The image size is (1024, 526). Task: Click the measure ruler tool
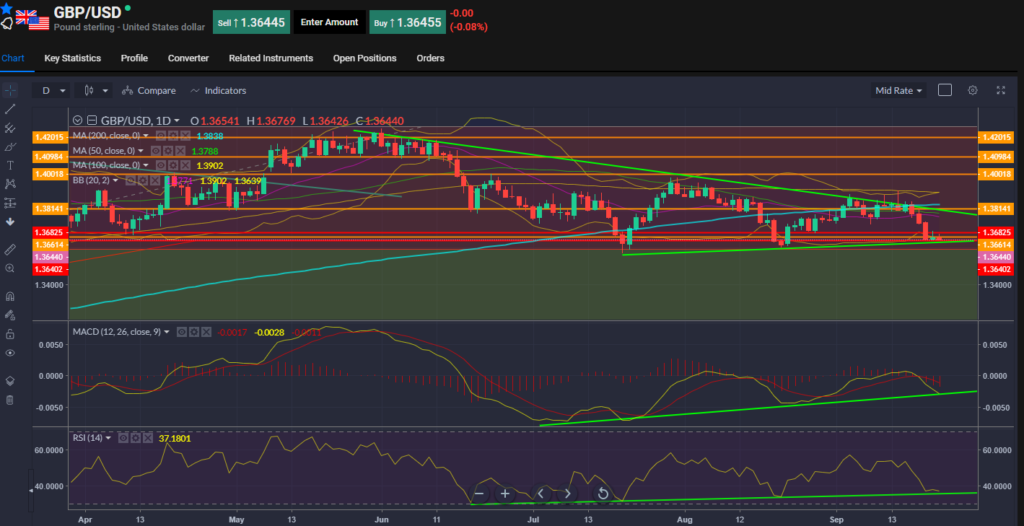(10, 248)
